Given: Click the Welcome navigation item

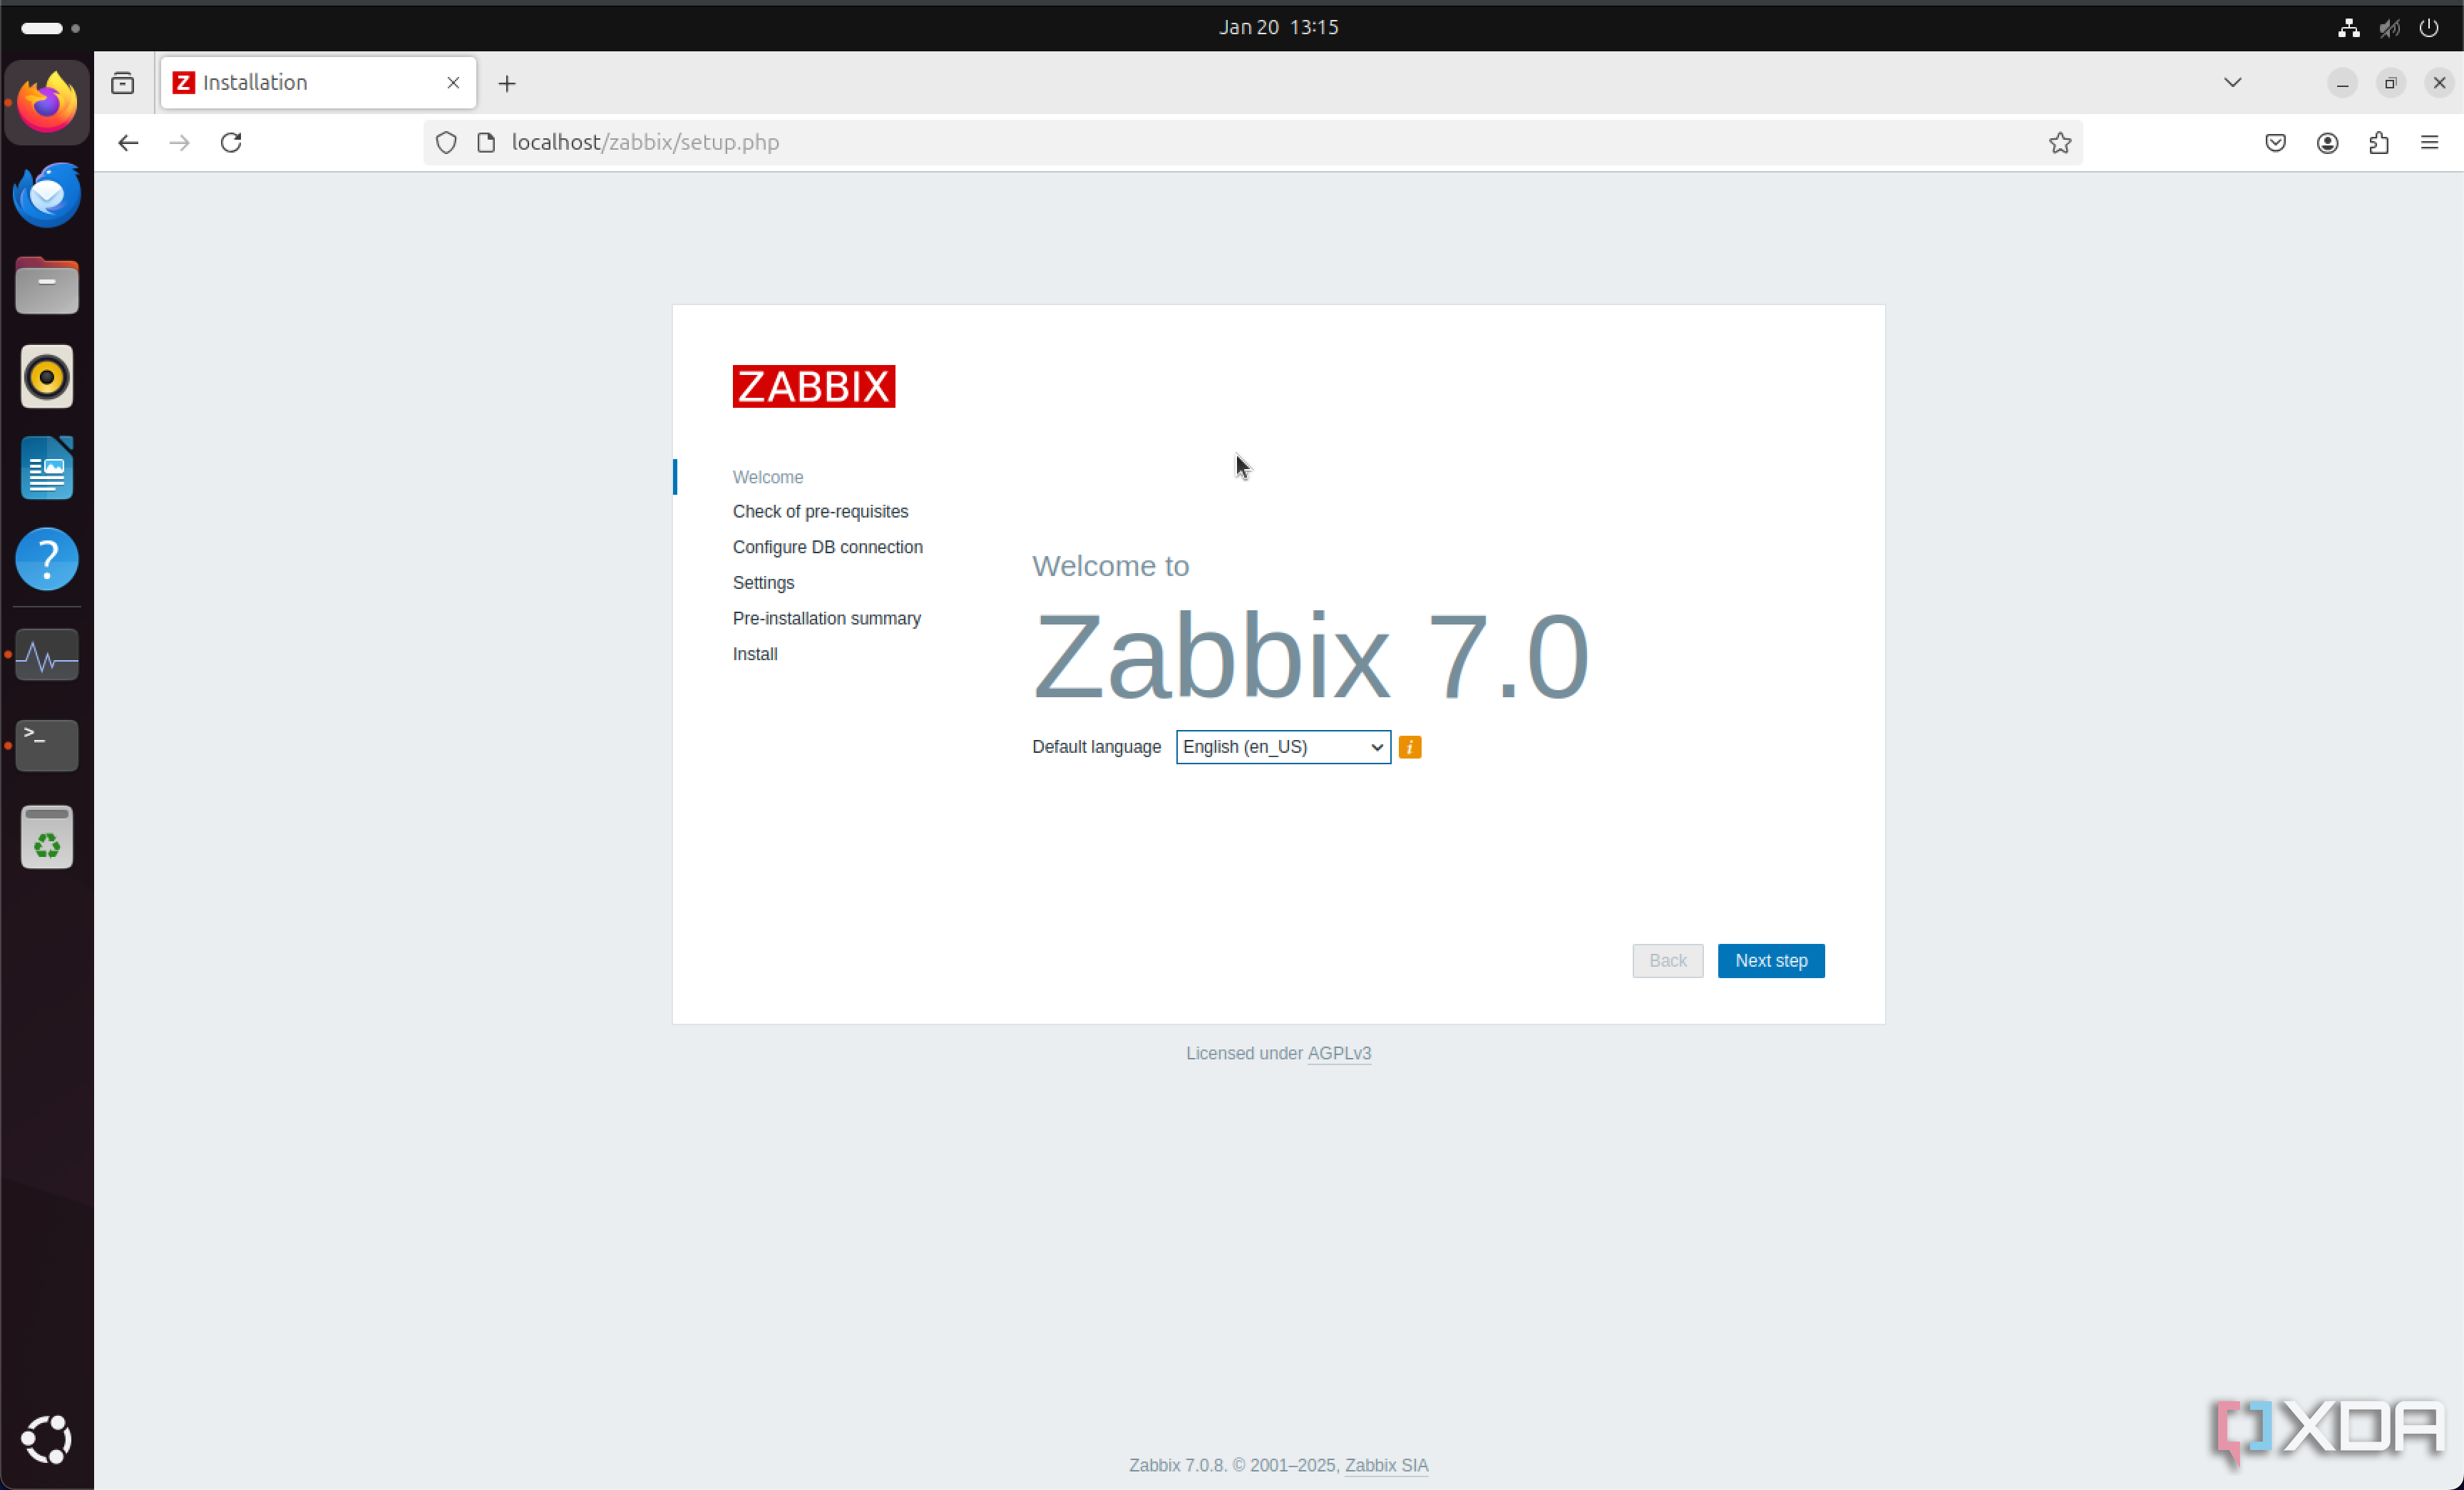Looking at the screenshot, I should point(767,477).
